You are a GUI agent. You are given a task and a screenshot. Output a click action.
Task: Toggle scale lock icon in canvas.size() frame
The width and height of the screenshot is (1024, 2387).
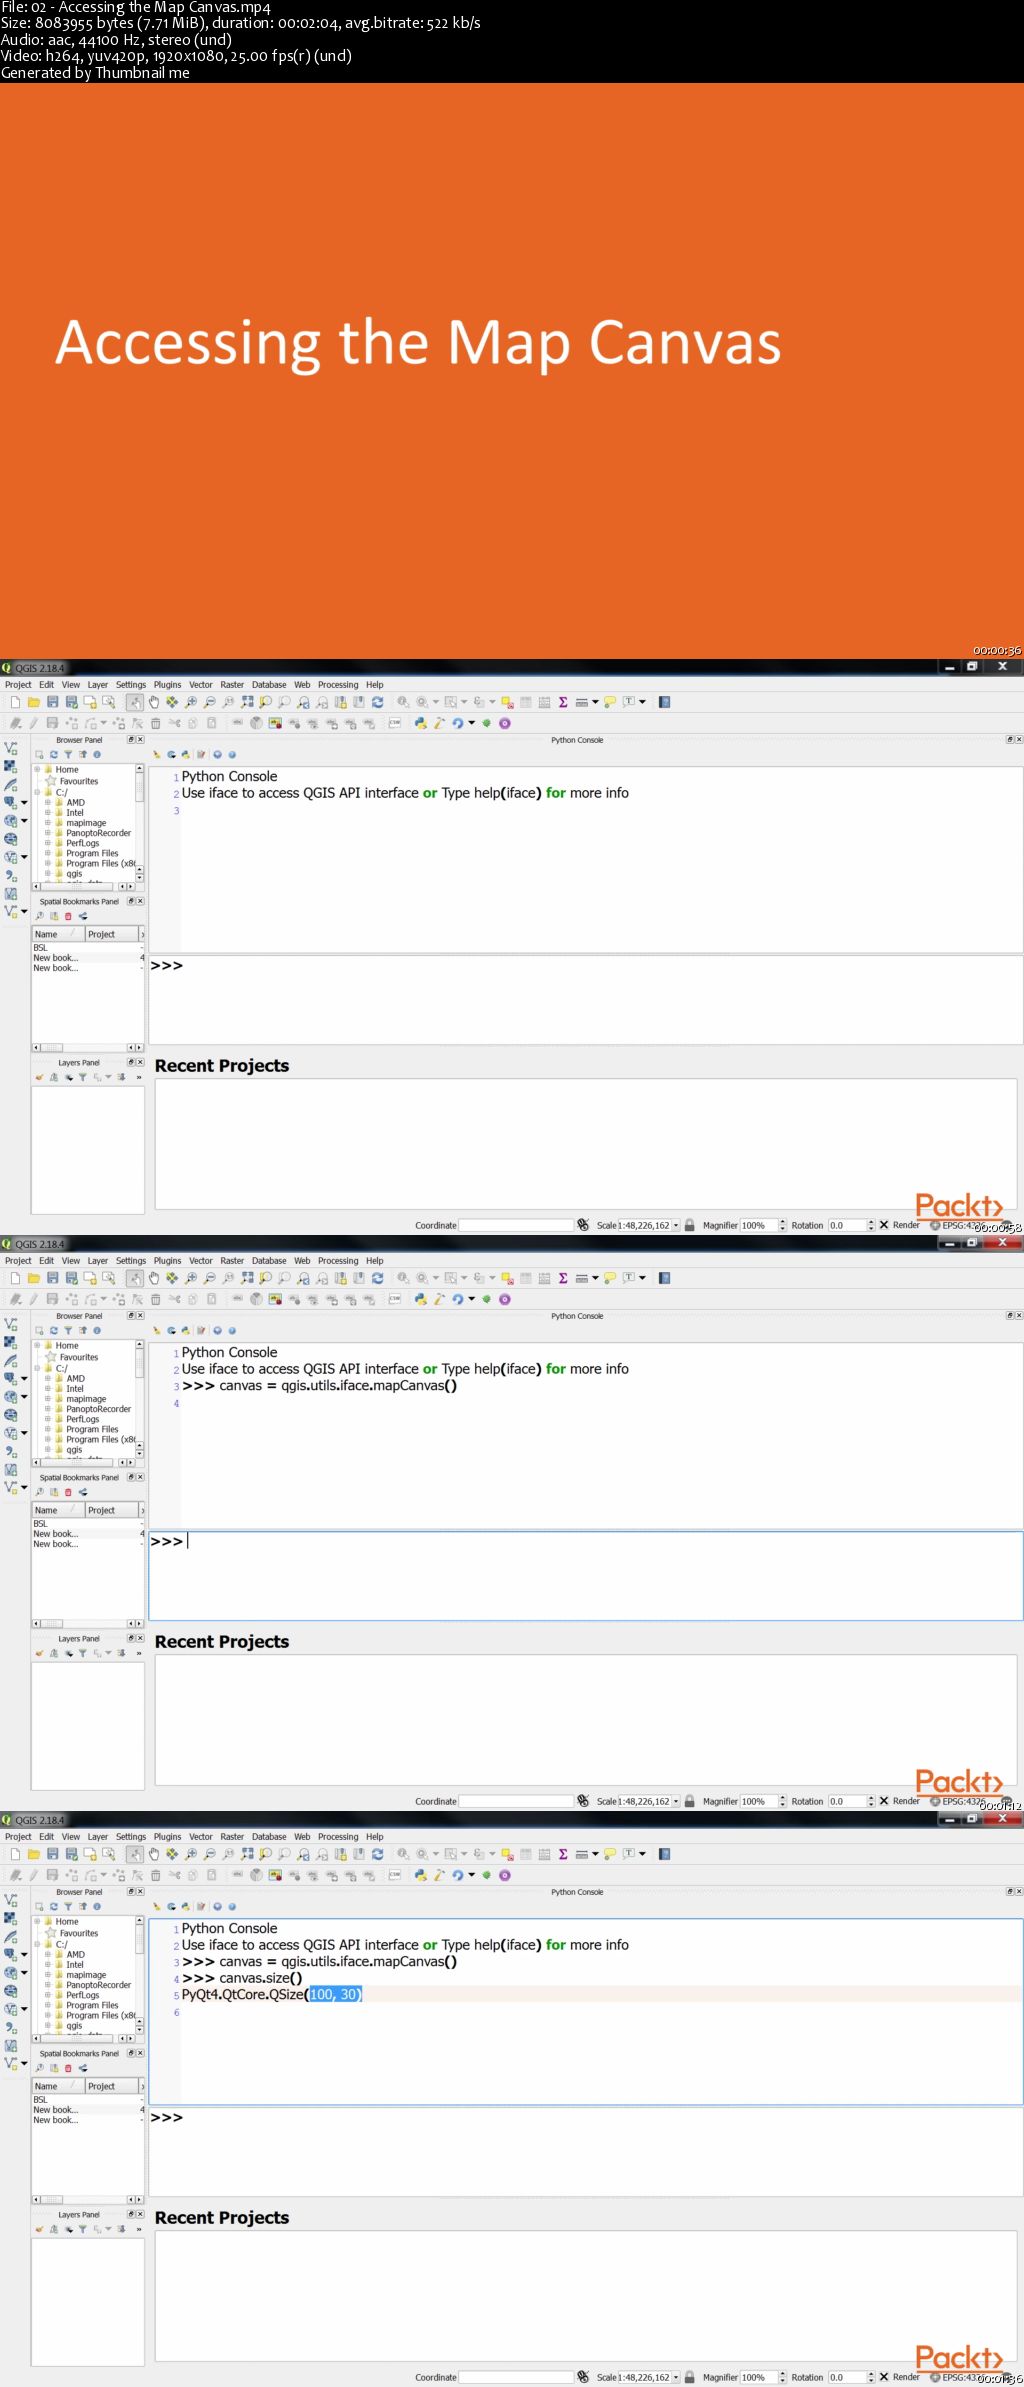tap(690, 2377)
